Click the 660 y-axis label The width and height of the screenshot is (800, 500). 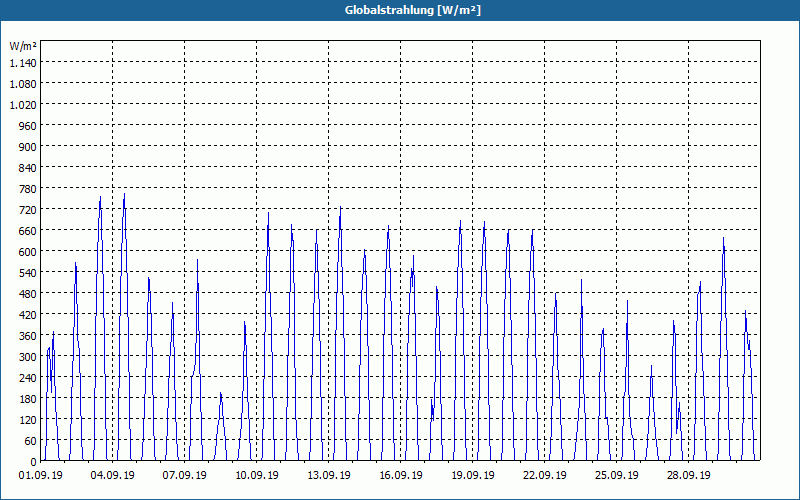[29, 231]
